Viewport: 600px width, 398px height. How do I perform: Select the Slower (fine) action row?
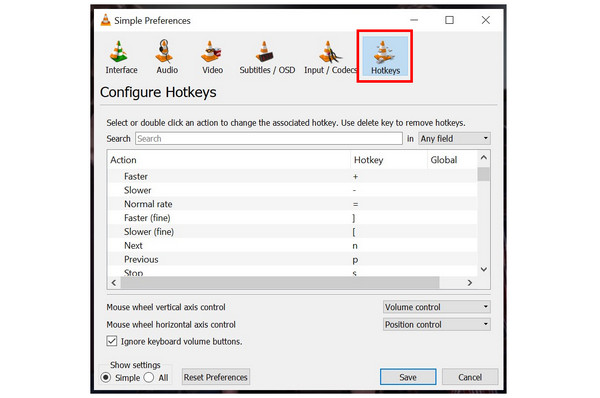coord(293,232)
